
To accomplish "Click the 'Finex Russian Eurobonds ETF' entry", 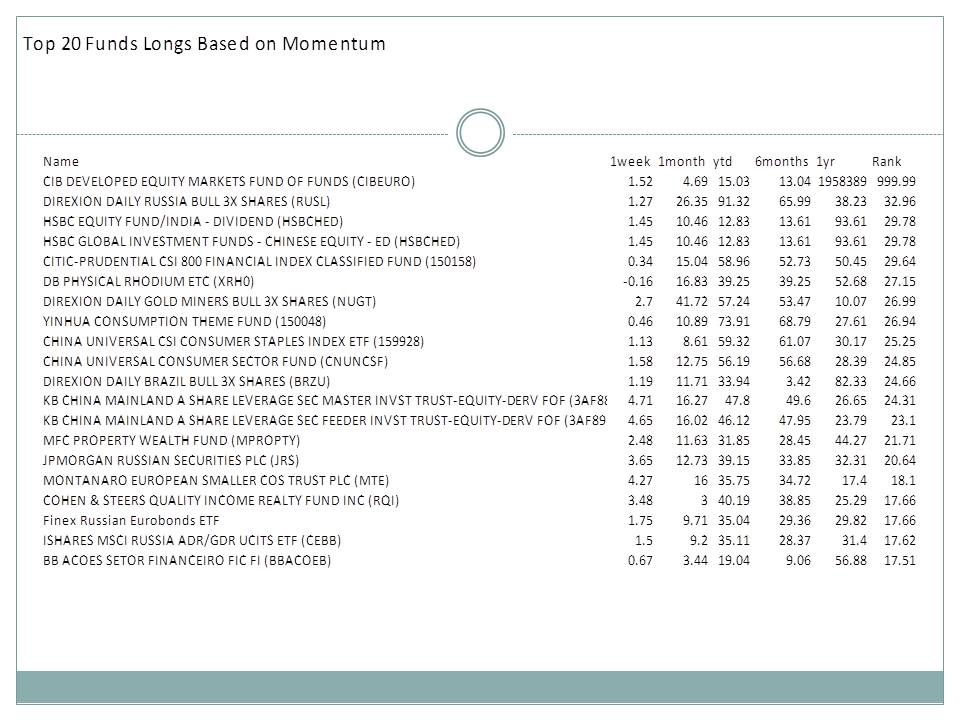I will coord(129,520).
